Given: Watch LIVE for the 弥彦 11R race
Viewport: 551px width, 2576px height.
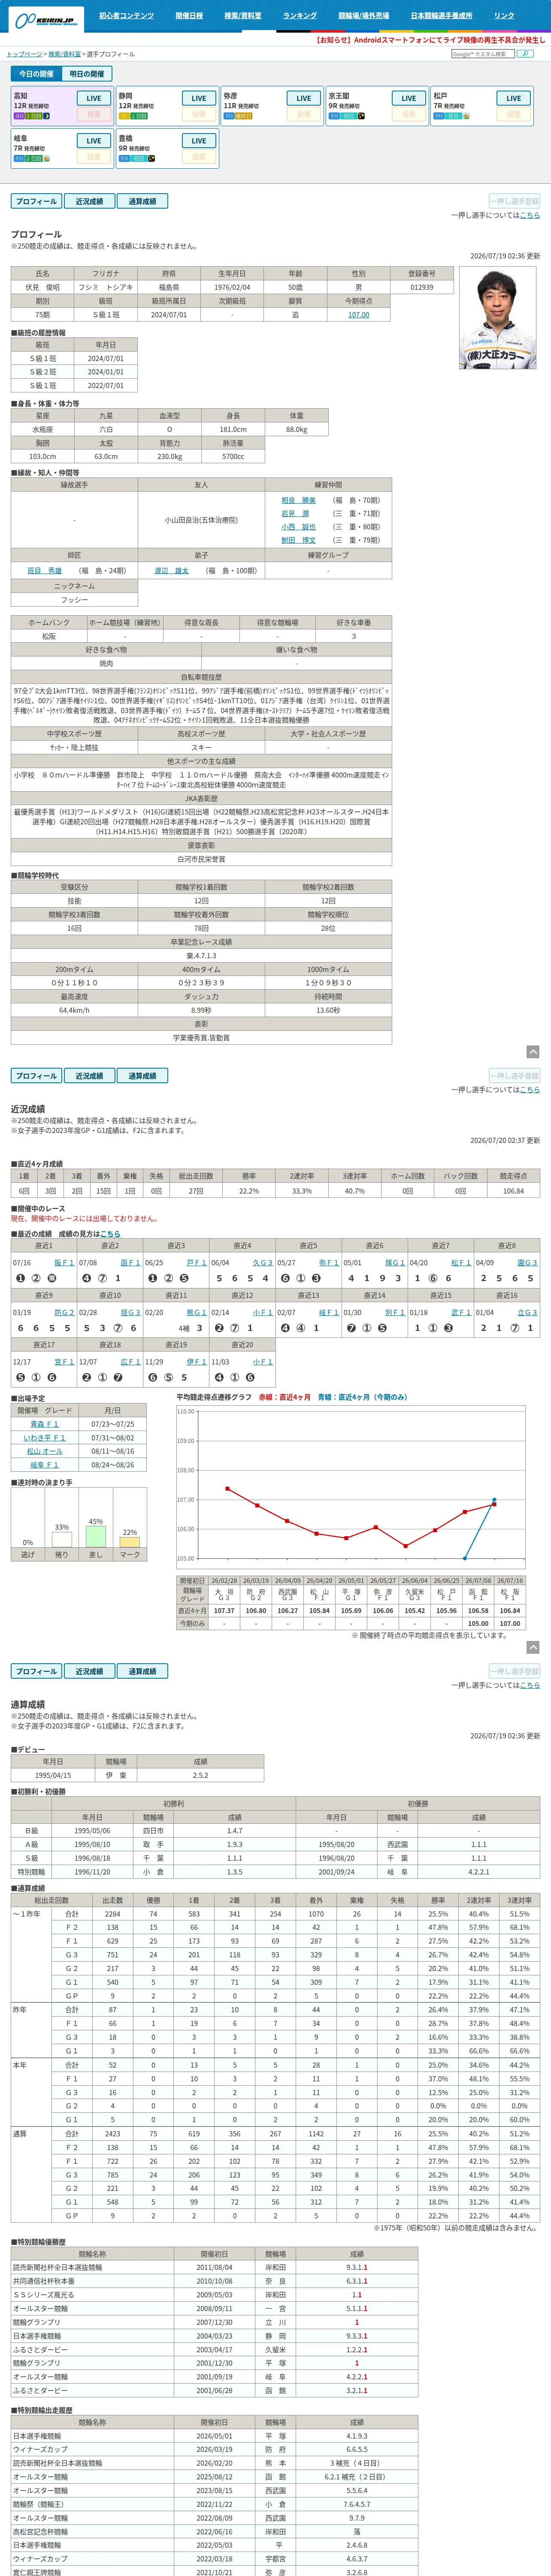Looking at the screenshot, I should [x=304, y=98].
